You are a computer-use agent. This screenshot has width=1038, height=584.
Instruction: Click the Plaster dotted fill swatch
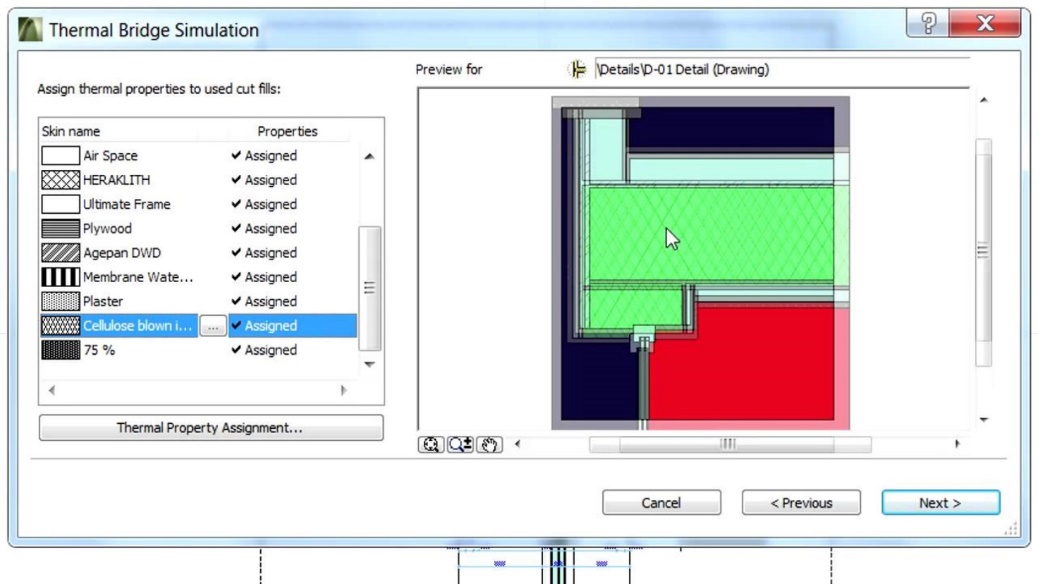coord(60,301)
